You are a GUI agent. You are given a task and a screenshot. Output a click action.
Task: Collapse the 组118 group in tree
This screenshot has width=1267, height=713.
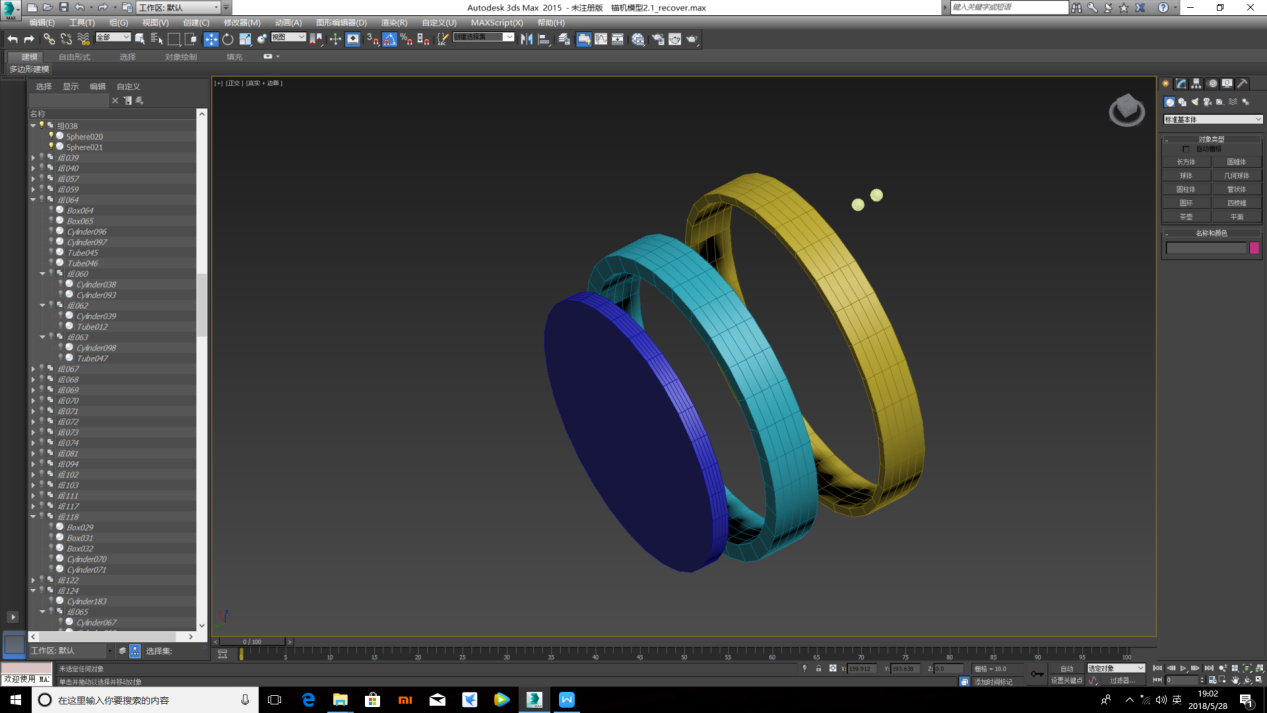[33, 517]
